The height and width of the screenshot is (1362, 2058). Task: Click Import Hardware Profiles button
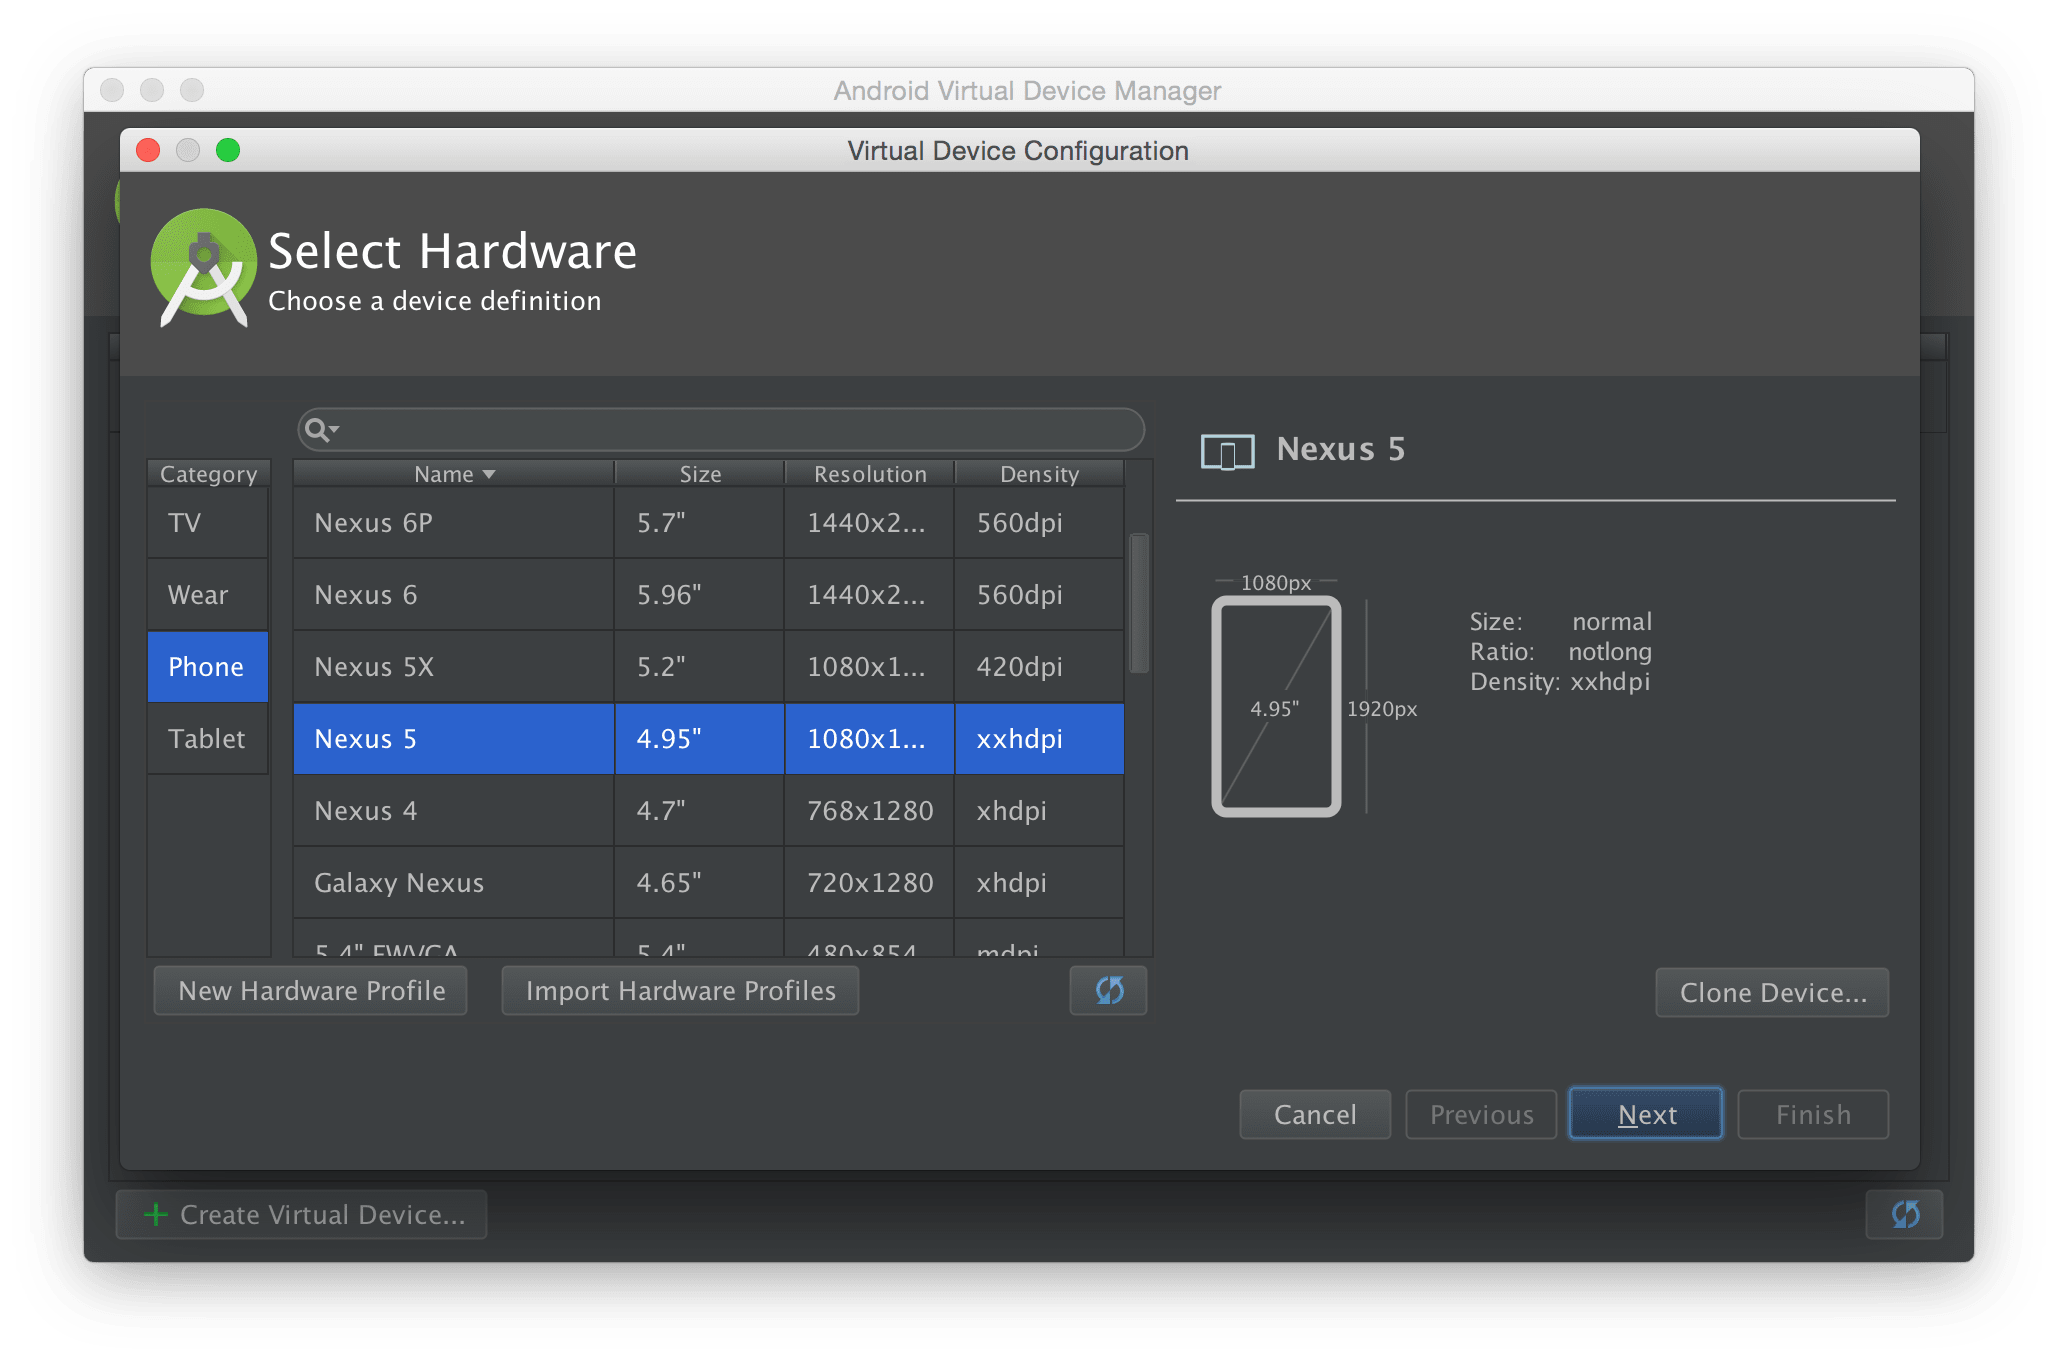click(x=680, y=991)
